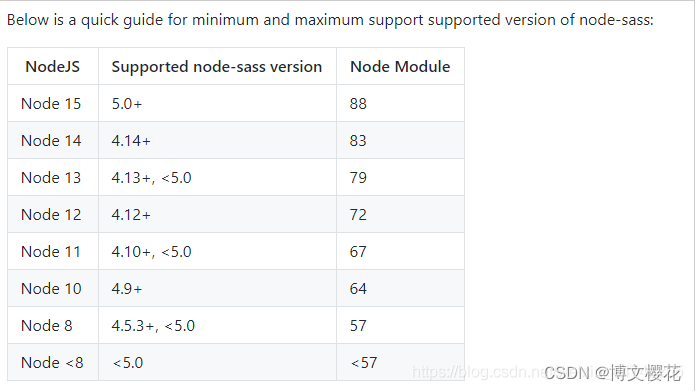Select the Node 12 row label
The height and width of the screenshot is (391, 696).
51,214
